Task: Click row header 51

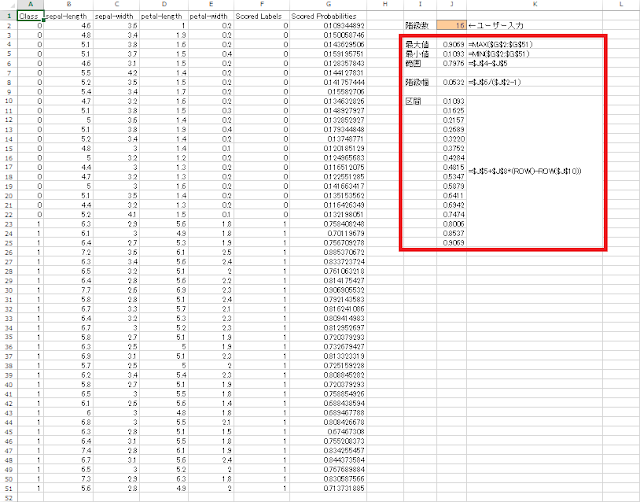Action: [x=6, y=491]
